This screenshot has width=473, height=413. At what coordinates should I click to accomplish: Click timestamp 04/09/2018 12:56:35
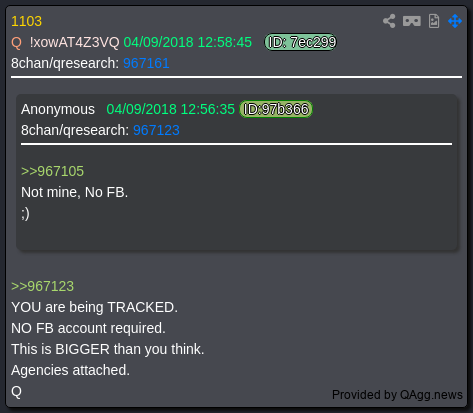(170, 109)
